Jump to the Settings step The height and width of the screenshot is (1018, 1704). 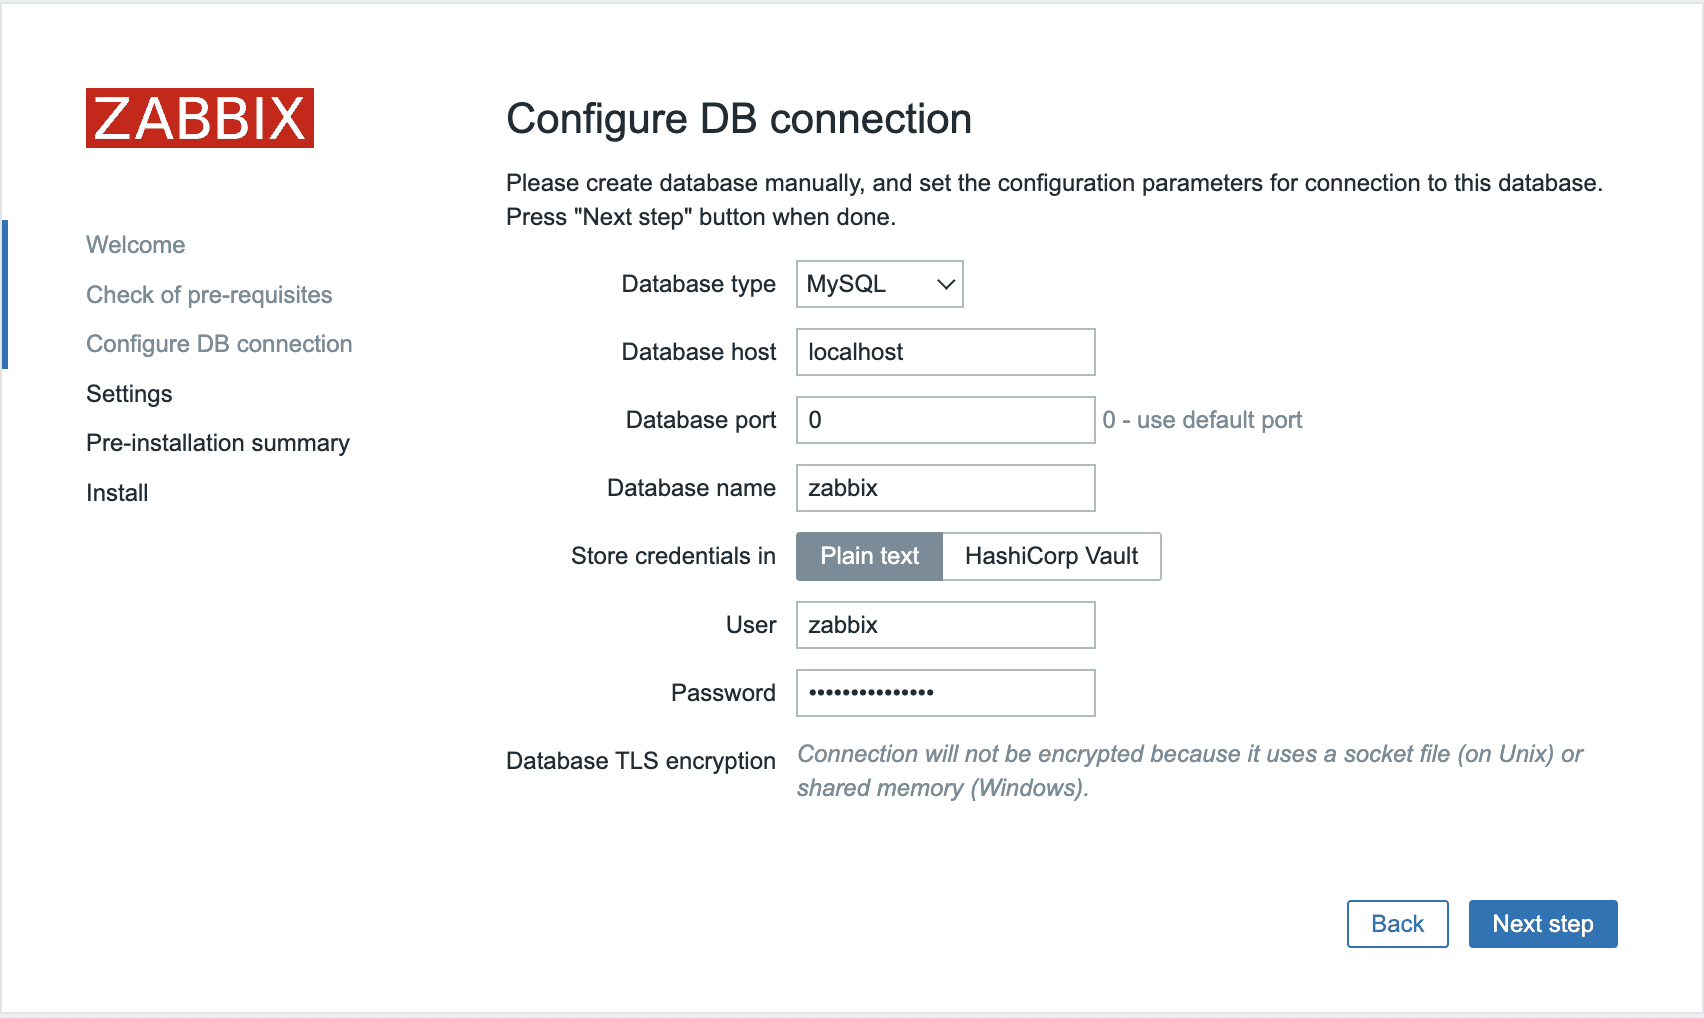coord(129,393)
